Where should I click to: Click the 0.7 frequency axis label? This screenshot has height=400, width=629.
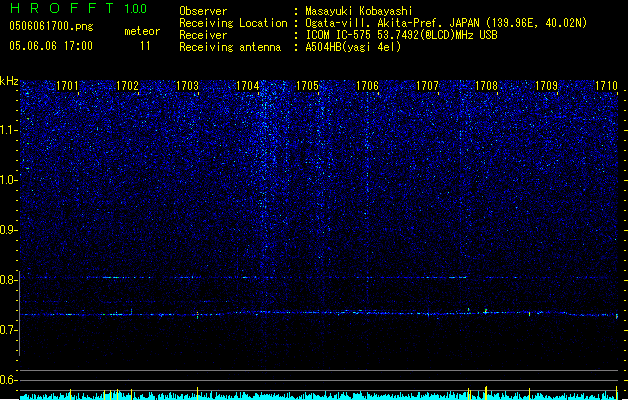[8, 330]
